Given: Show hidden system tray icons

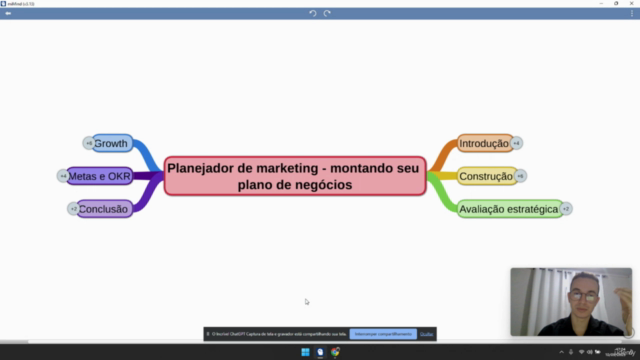Looking at the screenshot, I should pos(562,352).
